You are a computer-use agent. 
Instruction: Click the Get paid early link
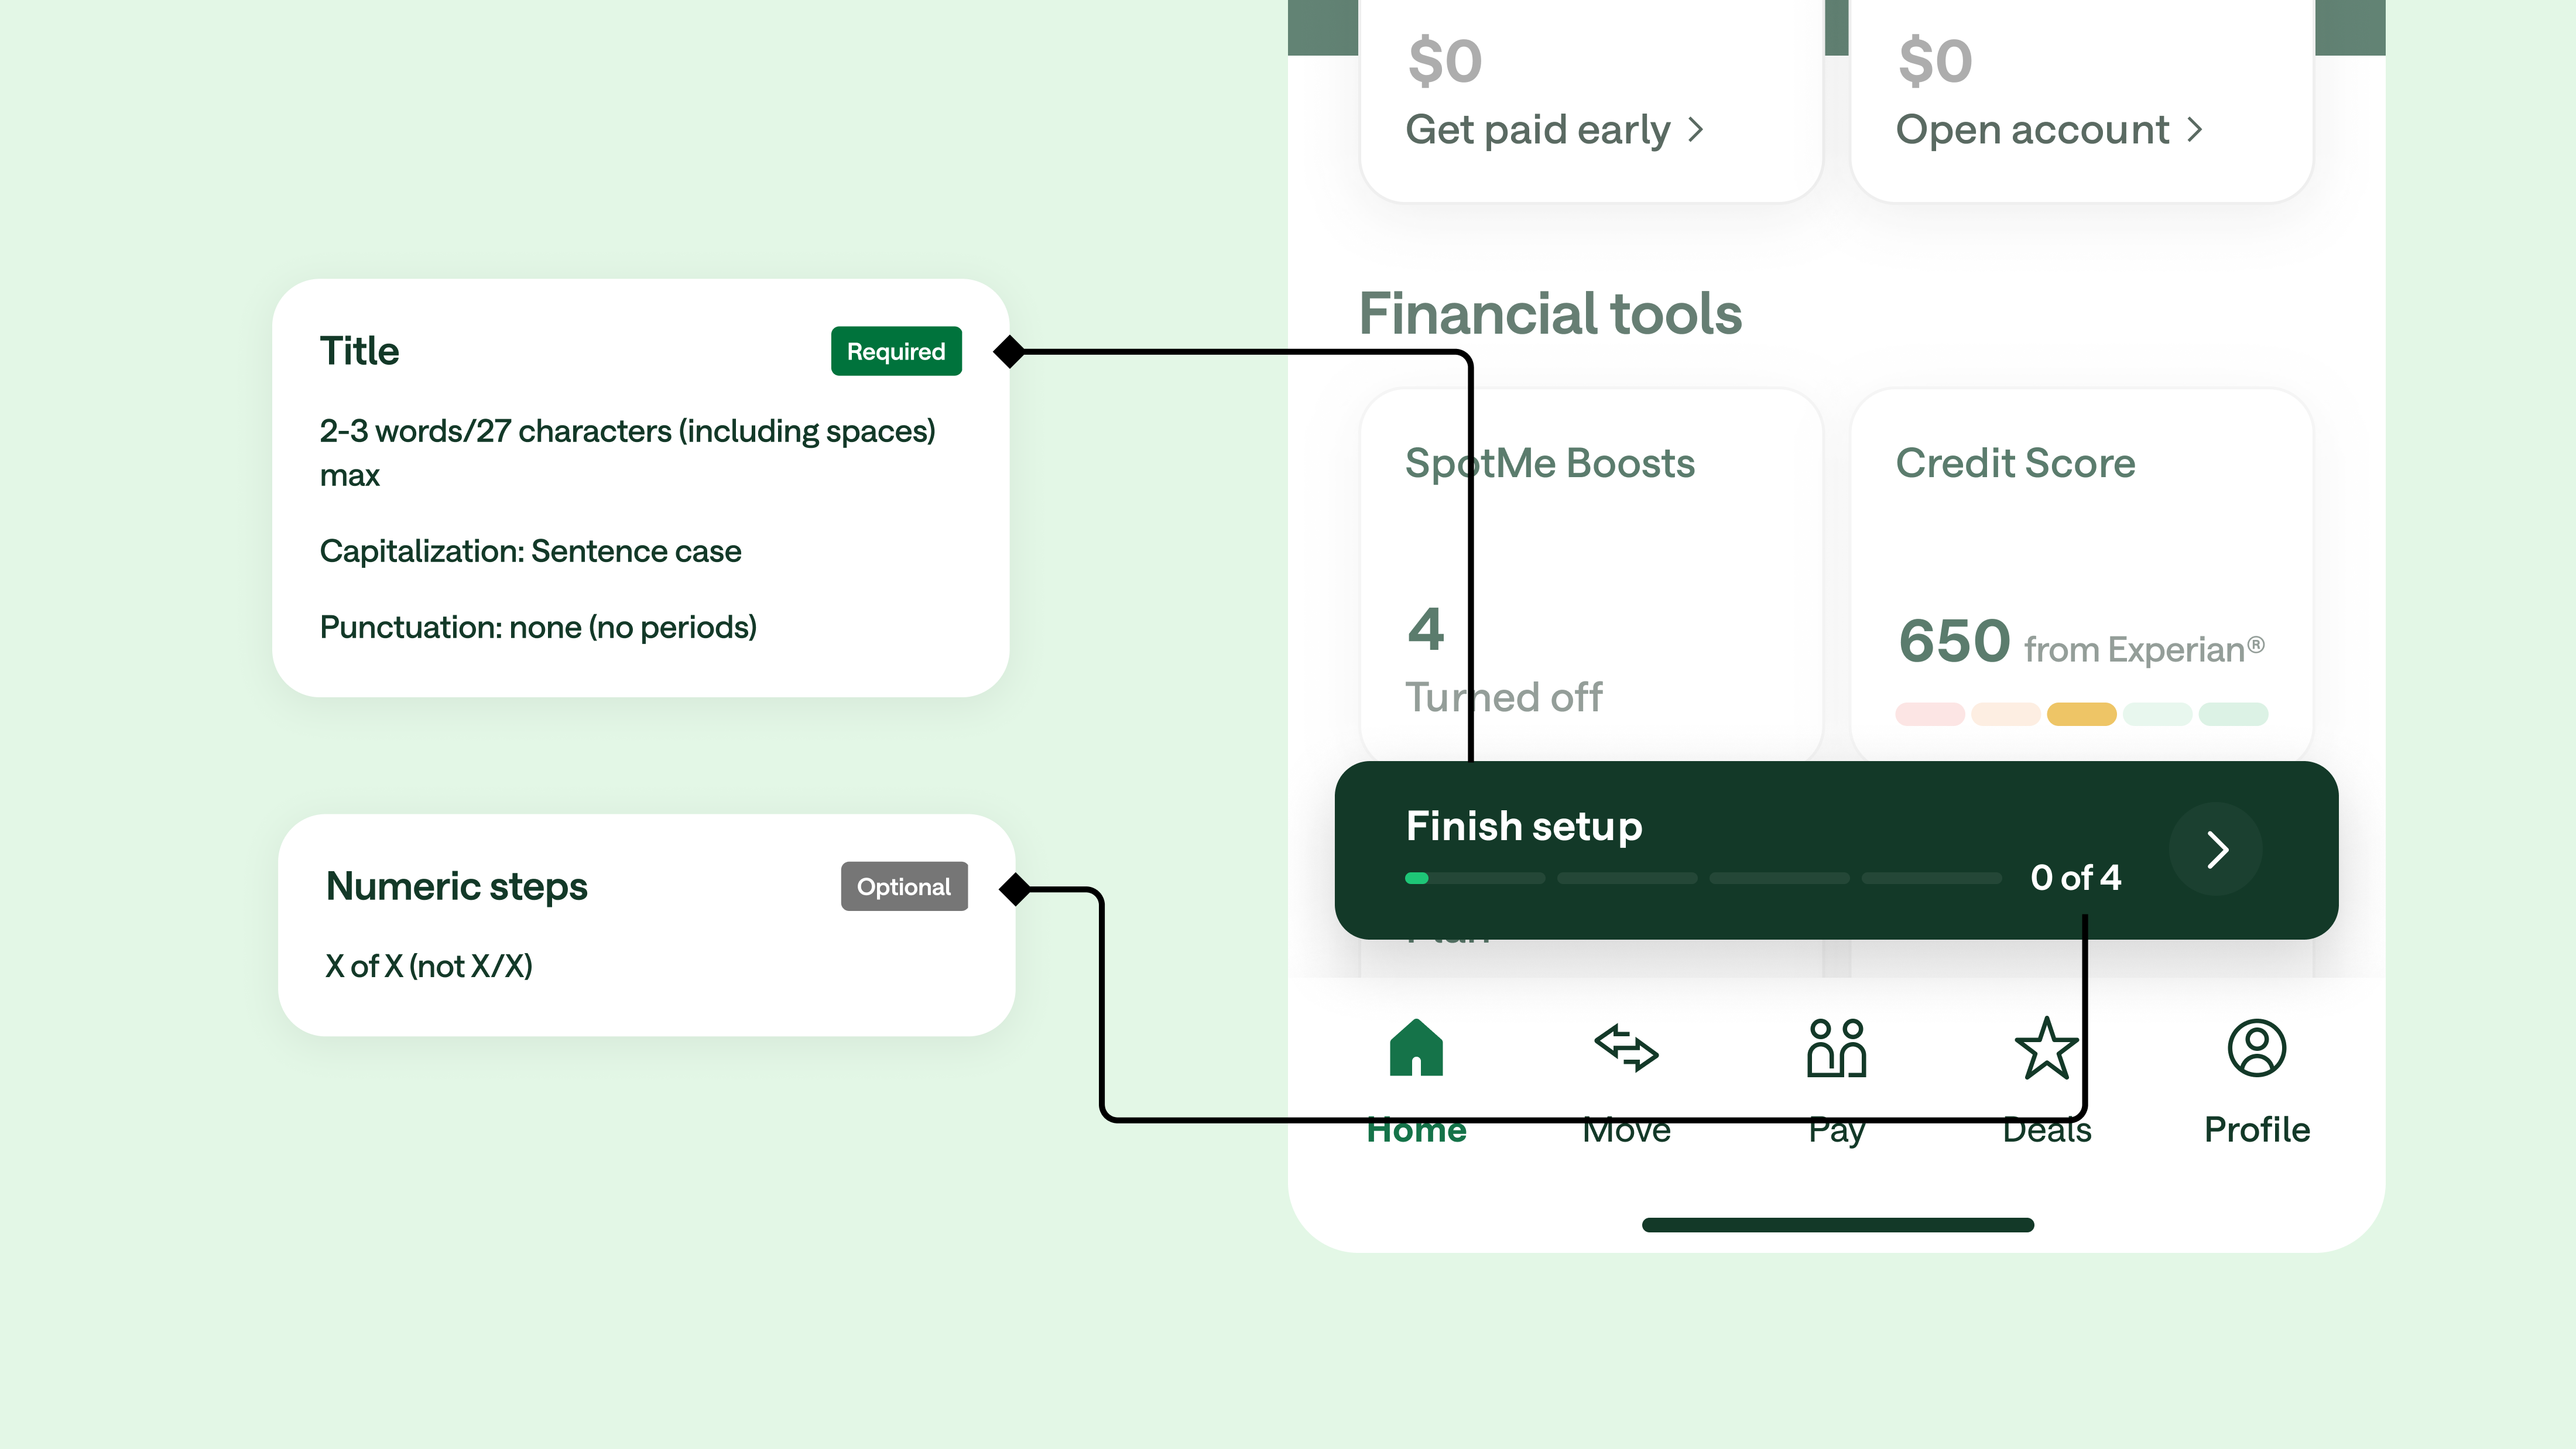(1538, 130)
